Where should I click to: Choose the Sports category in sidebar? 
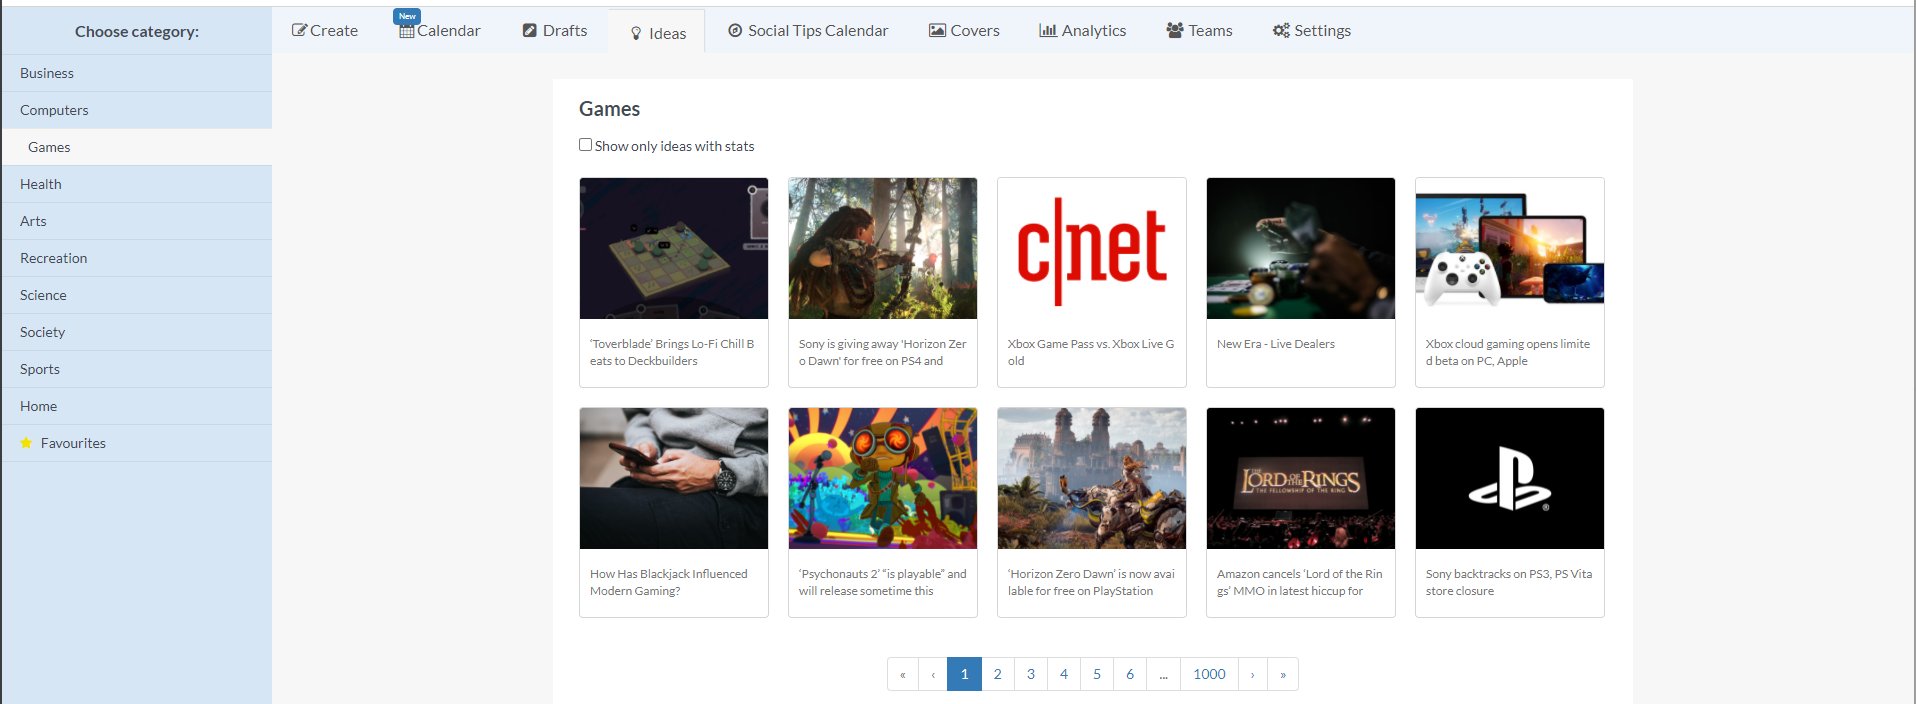pos(40,369)
